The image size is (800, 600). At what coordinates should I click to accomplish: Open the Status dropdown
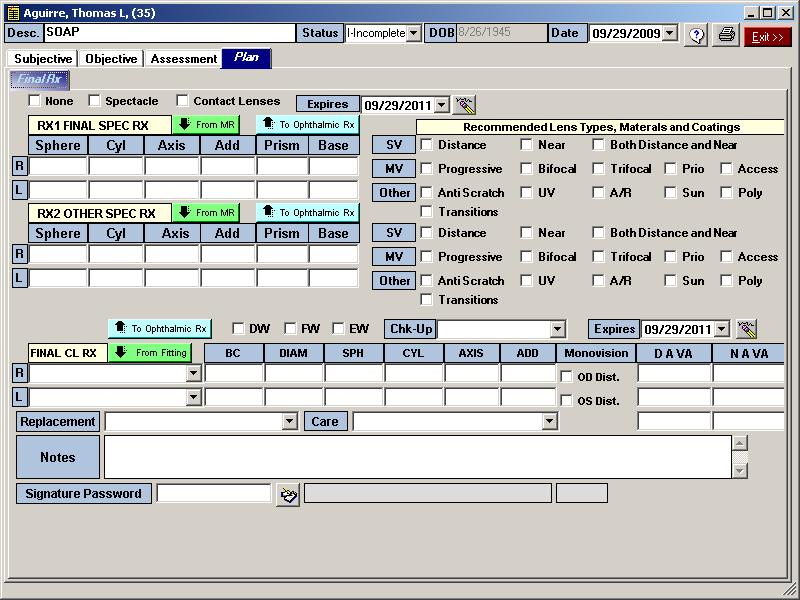[413, 33]
